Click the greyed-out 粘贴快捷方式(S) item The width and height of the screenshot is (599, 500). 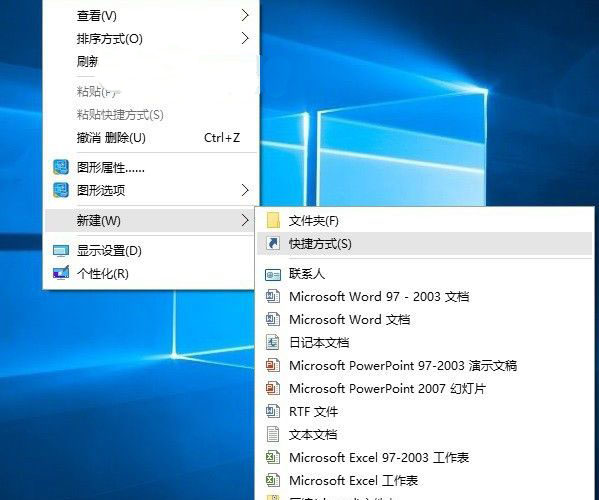(x=150, y=115)
